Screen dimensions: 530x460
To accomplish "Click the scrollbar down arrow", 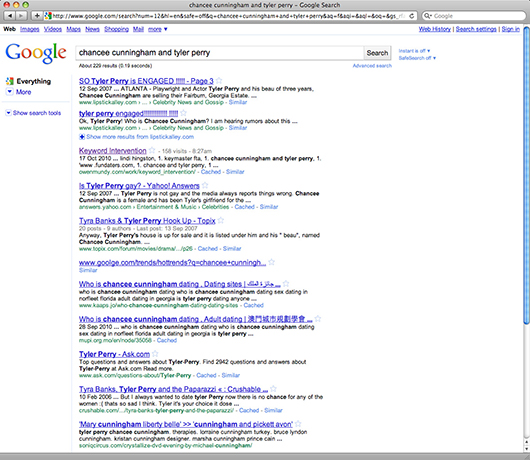I will [526, 449].
